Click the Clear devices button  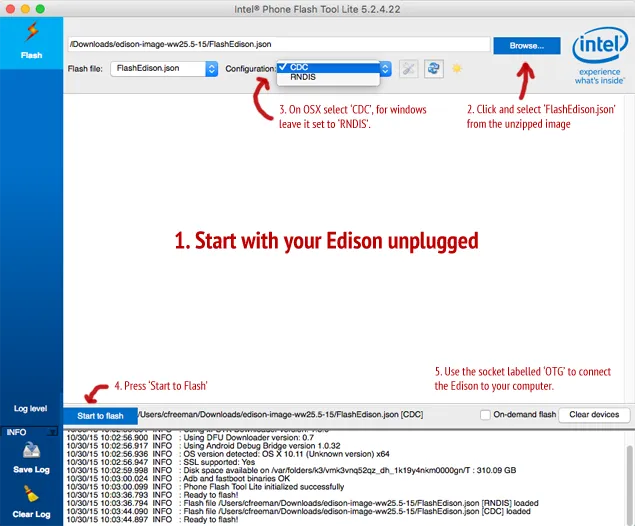[x=594, y=415]
